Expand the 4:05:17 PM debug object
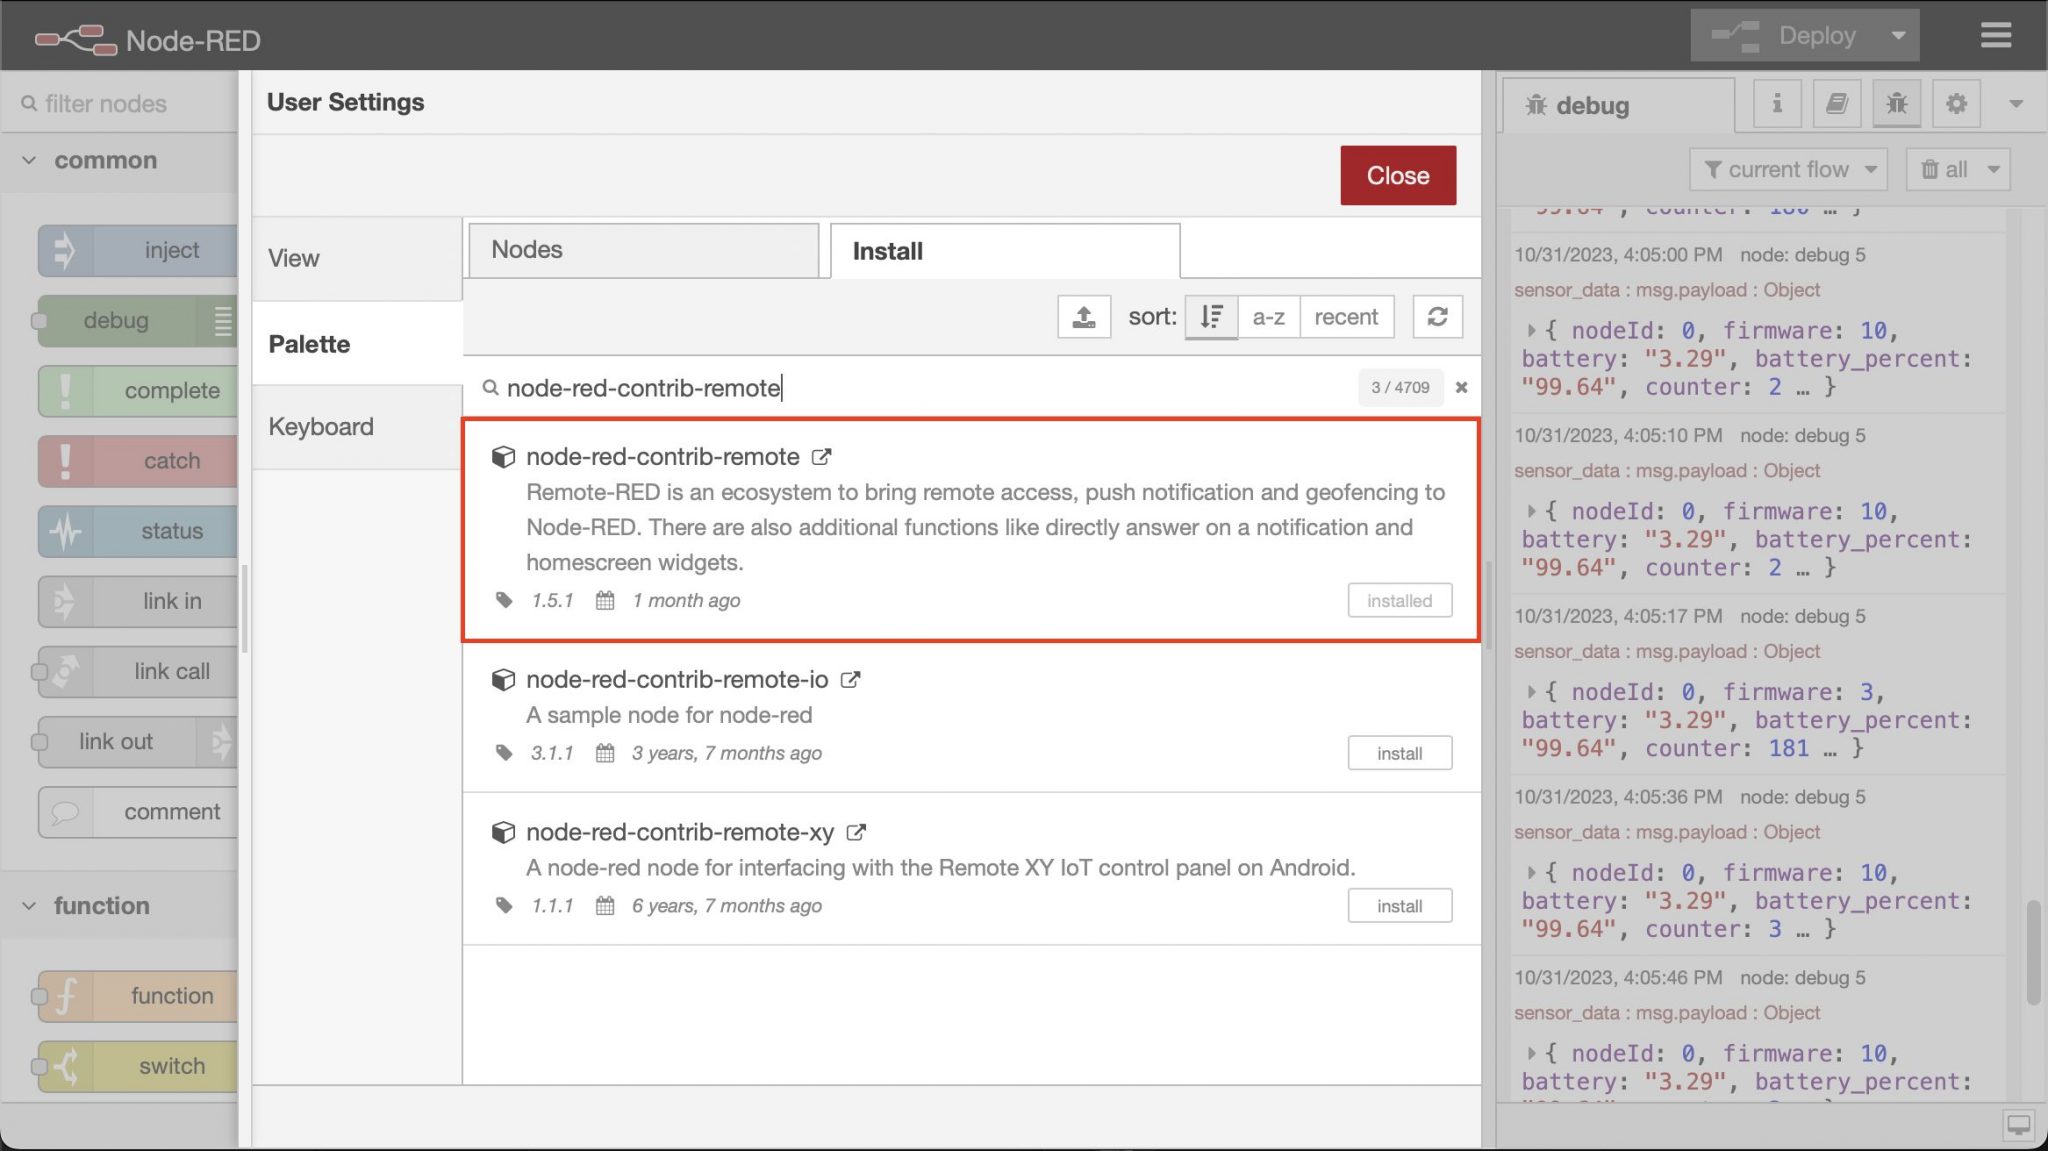The width and height of the screenshot is (2048, 1151). 1531,692
